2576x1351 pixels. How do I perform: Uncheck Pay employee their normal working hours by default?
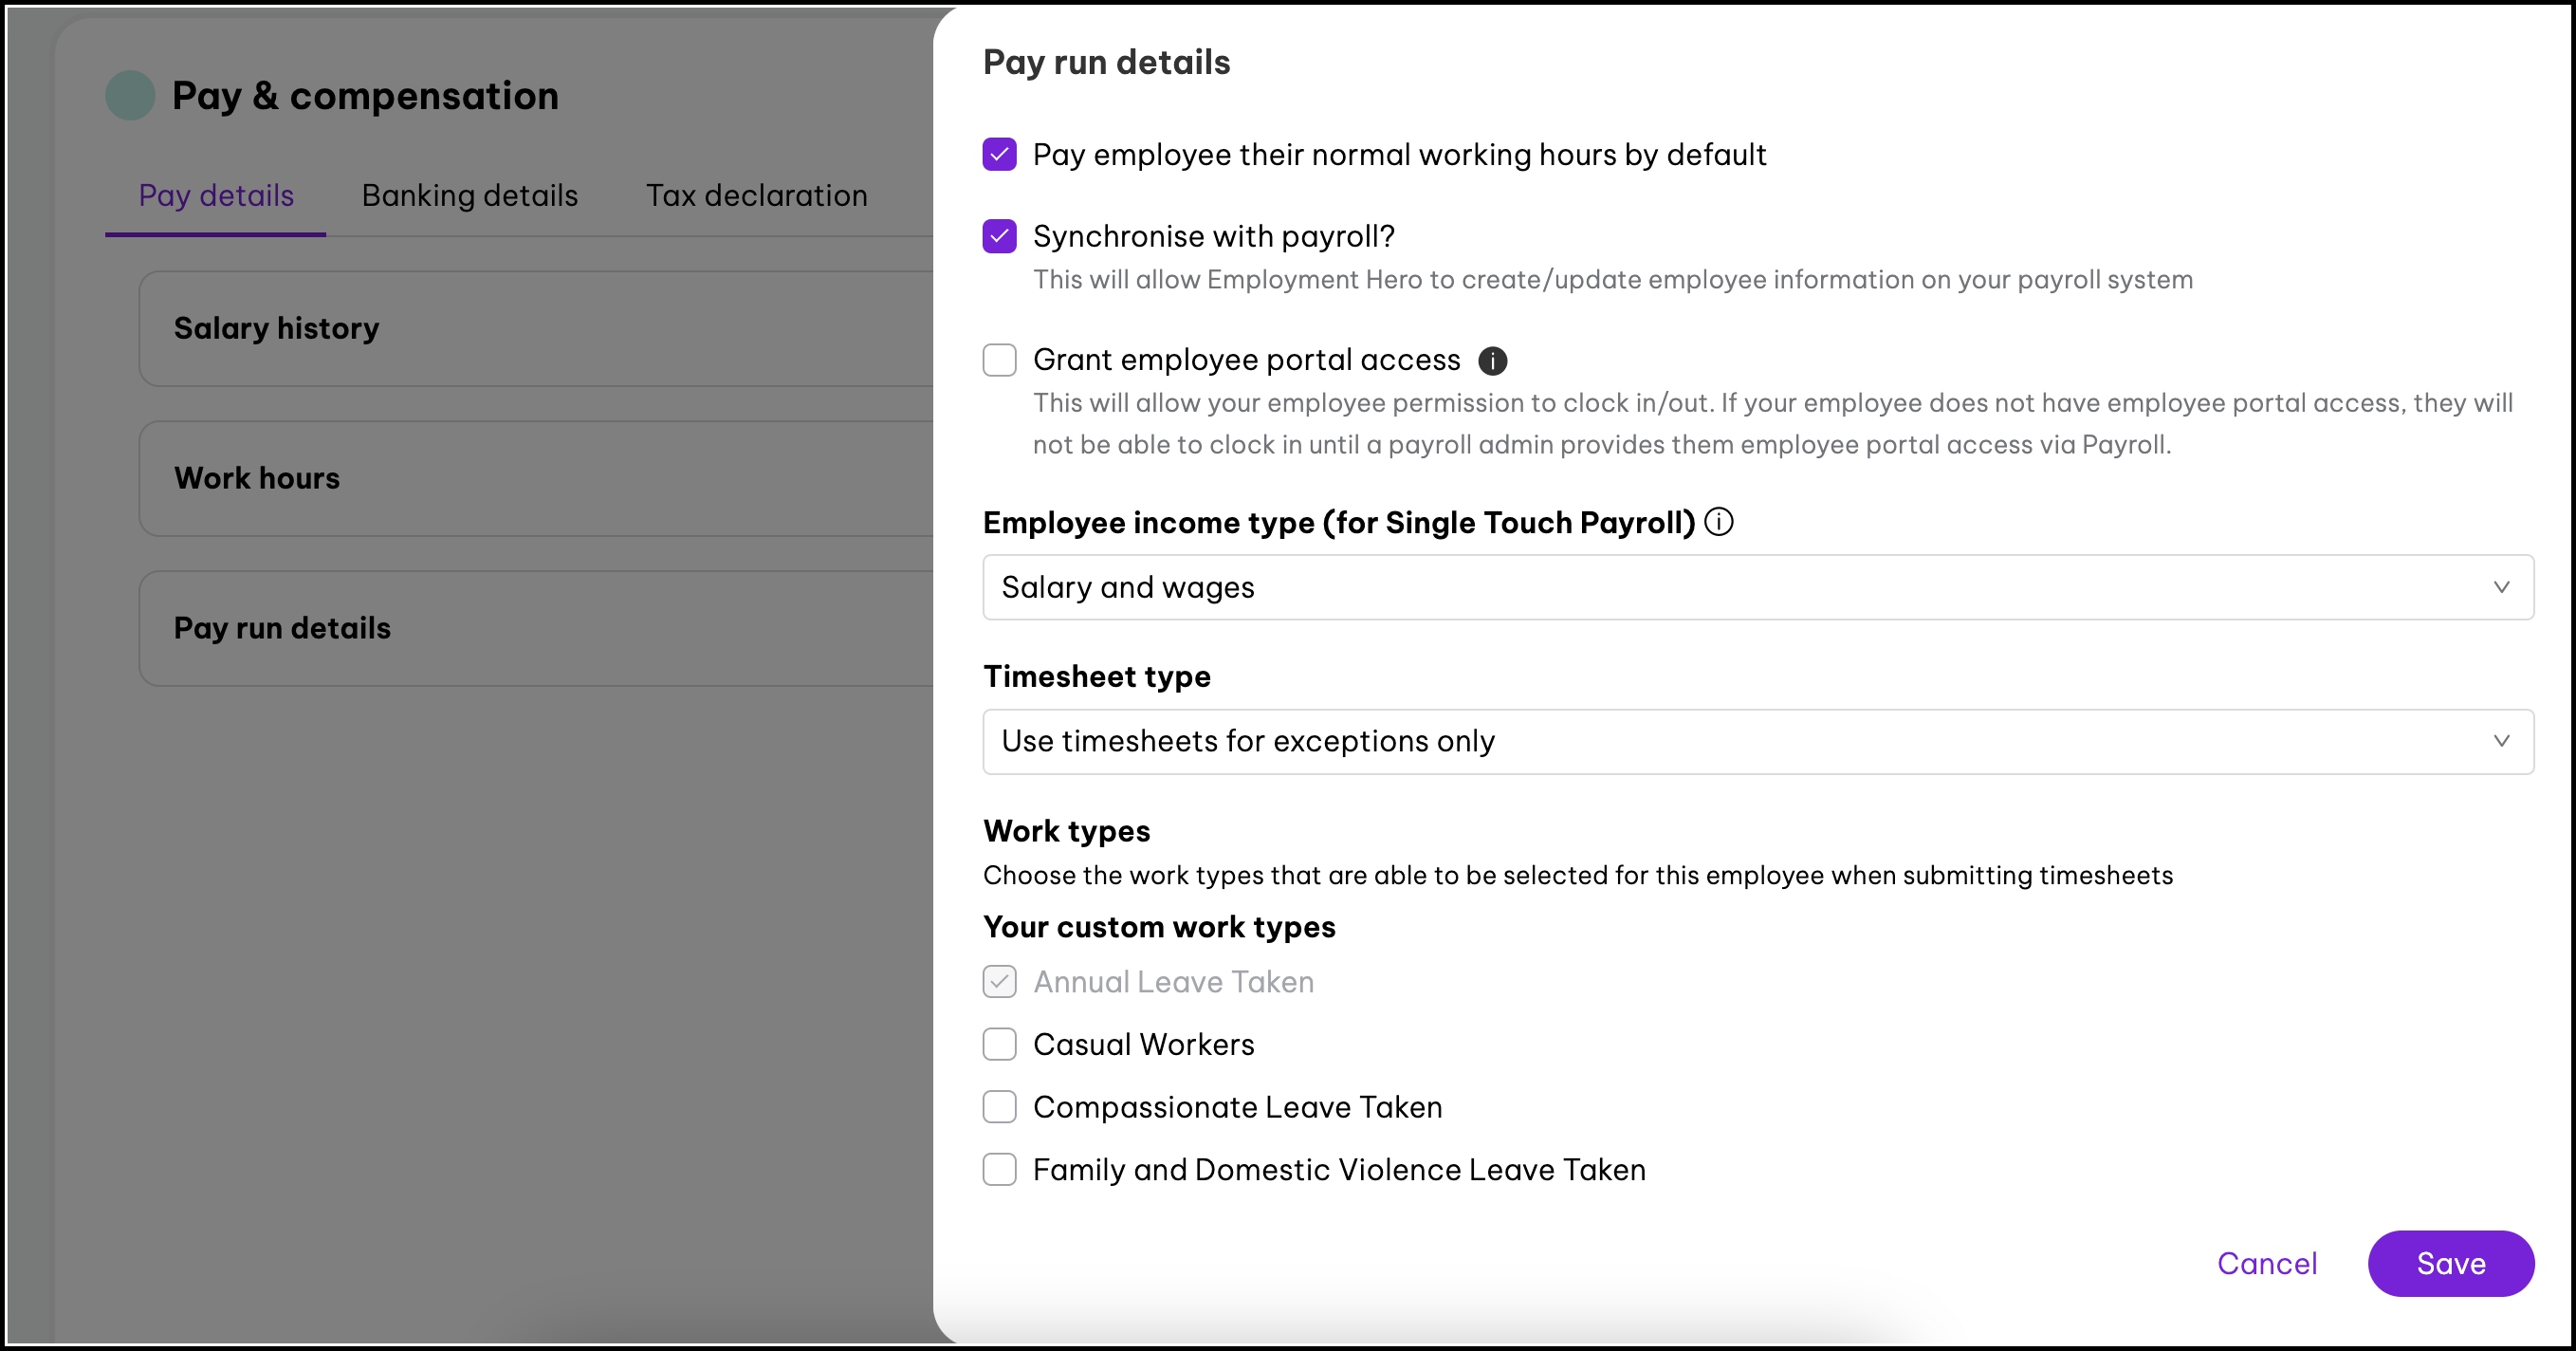tap(999, 154)
